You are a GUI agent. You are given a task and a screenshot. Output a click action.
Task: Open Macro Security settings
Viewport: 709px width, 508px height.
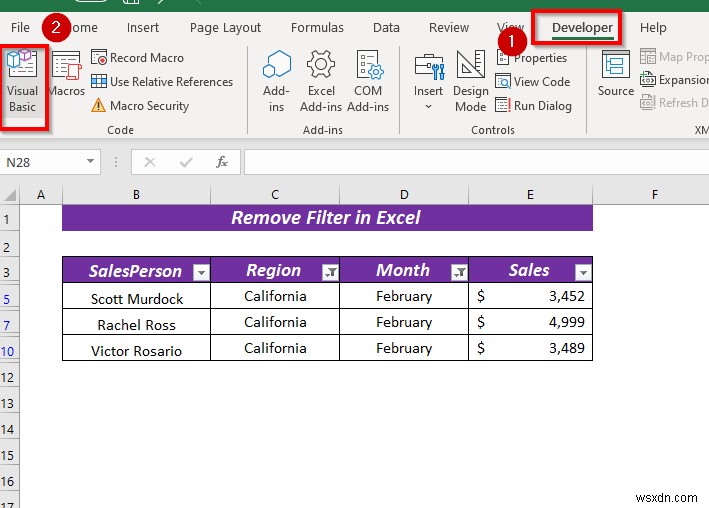[140, 106]
